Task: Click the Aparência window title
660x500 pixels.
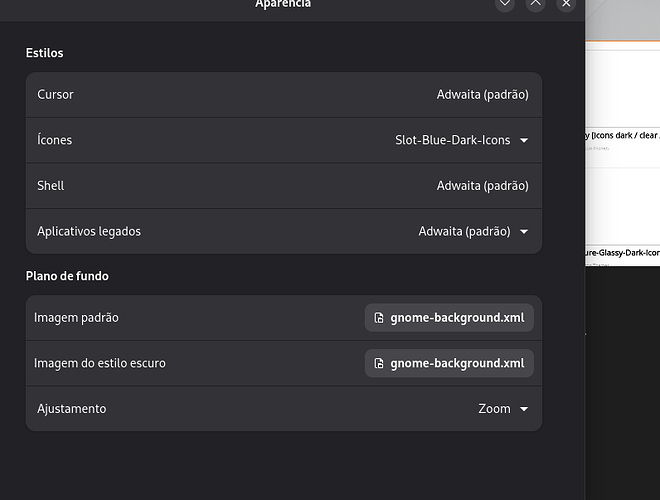Action: tap(283, 5)
